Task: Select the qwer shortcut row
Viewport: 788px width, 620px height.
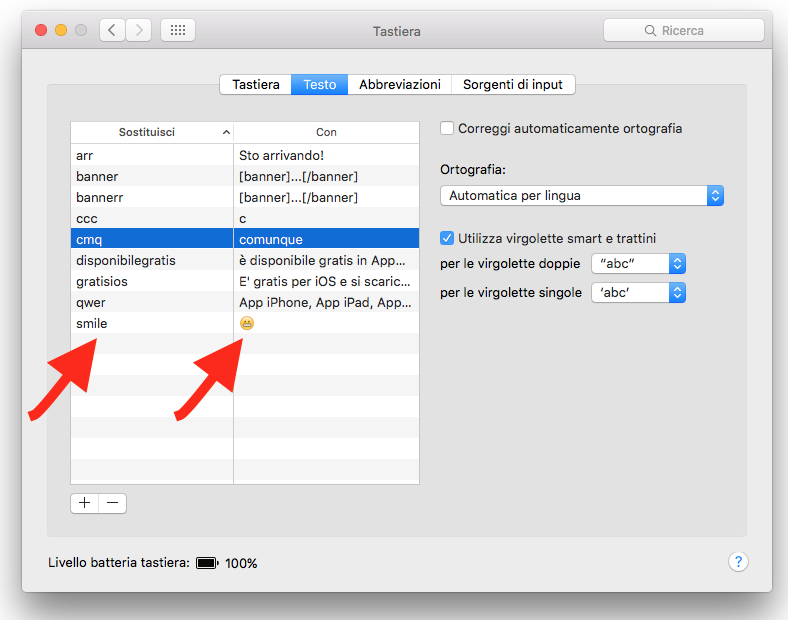Action: coord(245,302)
